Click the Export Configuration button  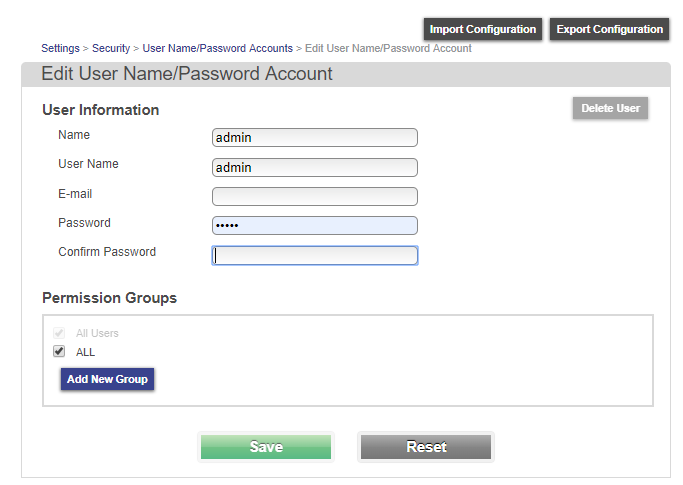pyautogui.click(x=609, y=29)
